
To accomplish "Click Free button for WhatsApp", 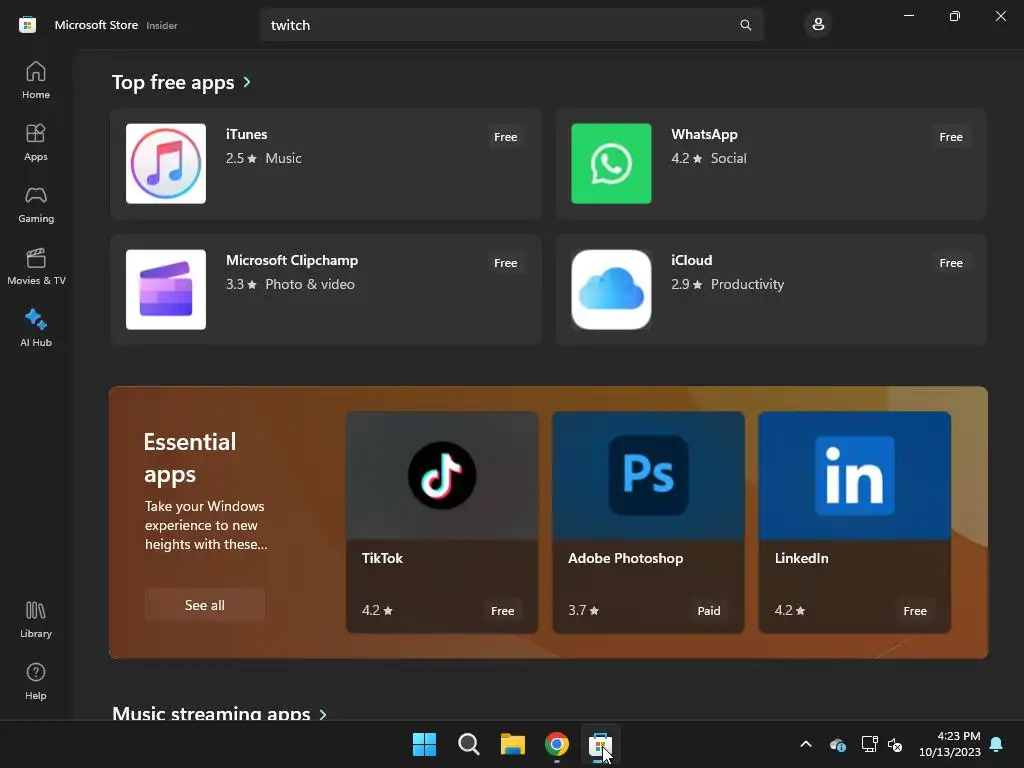I will point(951,137).
